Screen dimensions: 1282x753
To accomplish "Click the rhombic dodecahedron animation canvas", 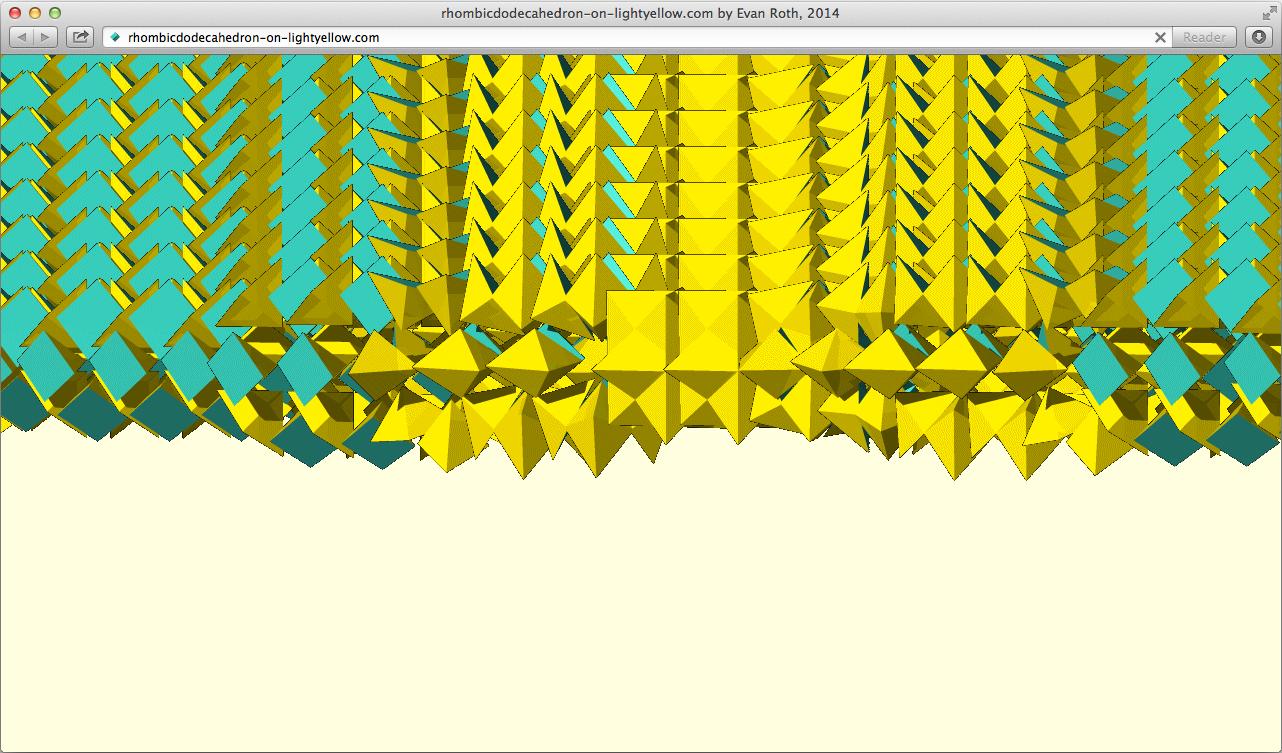I will 640,403.
